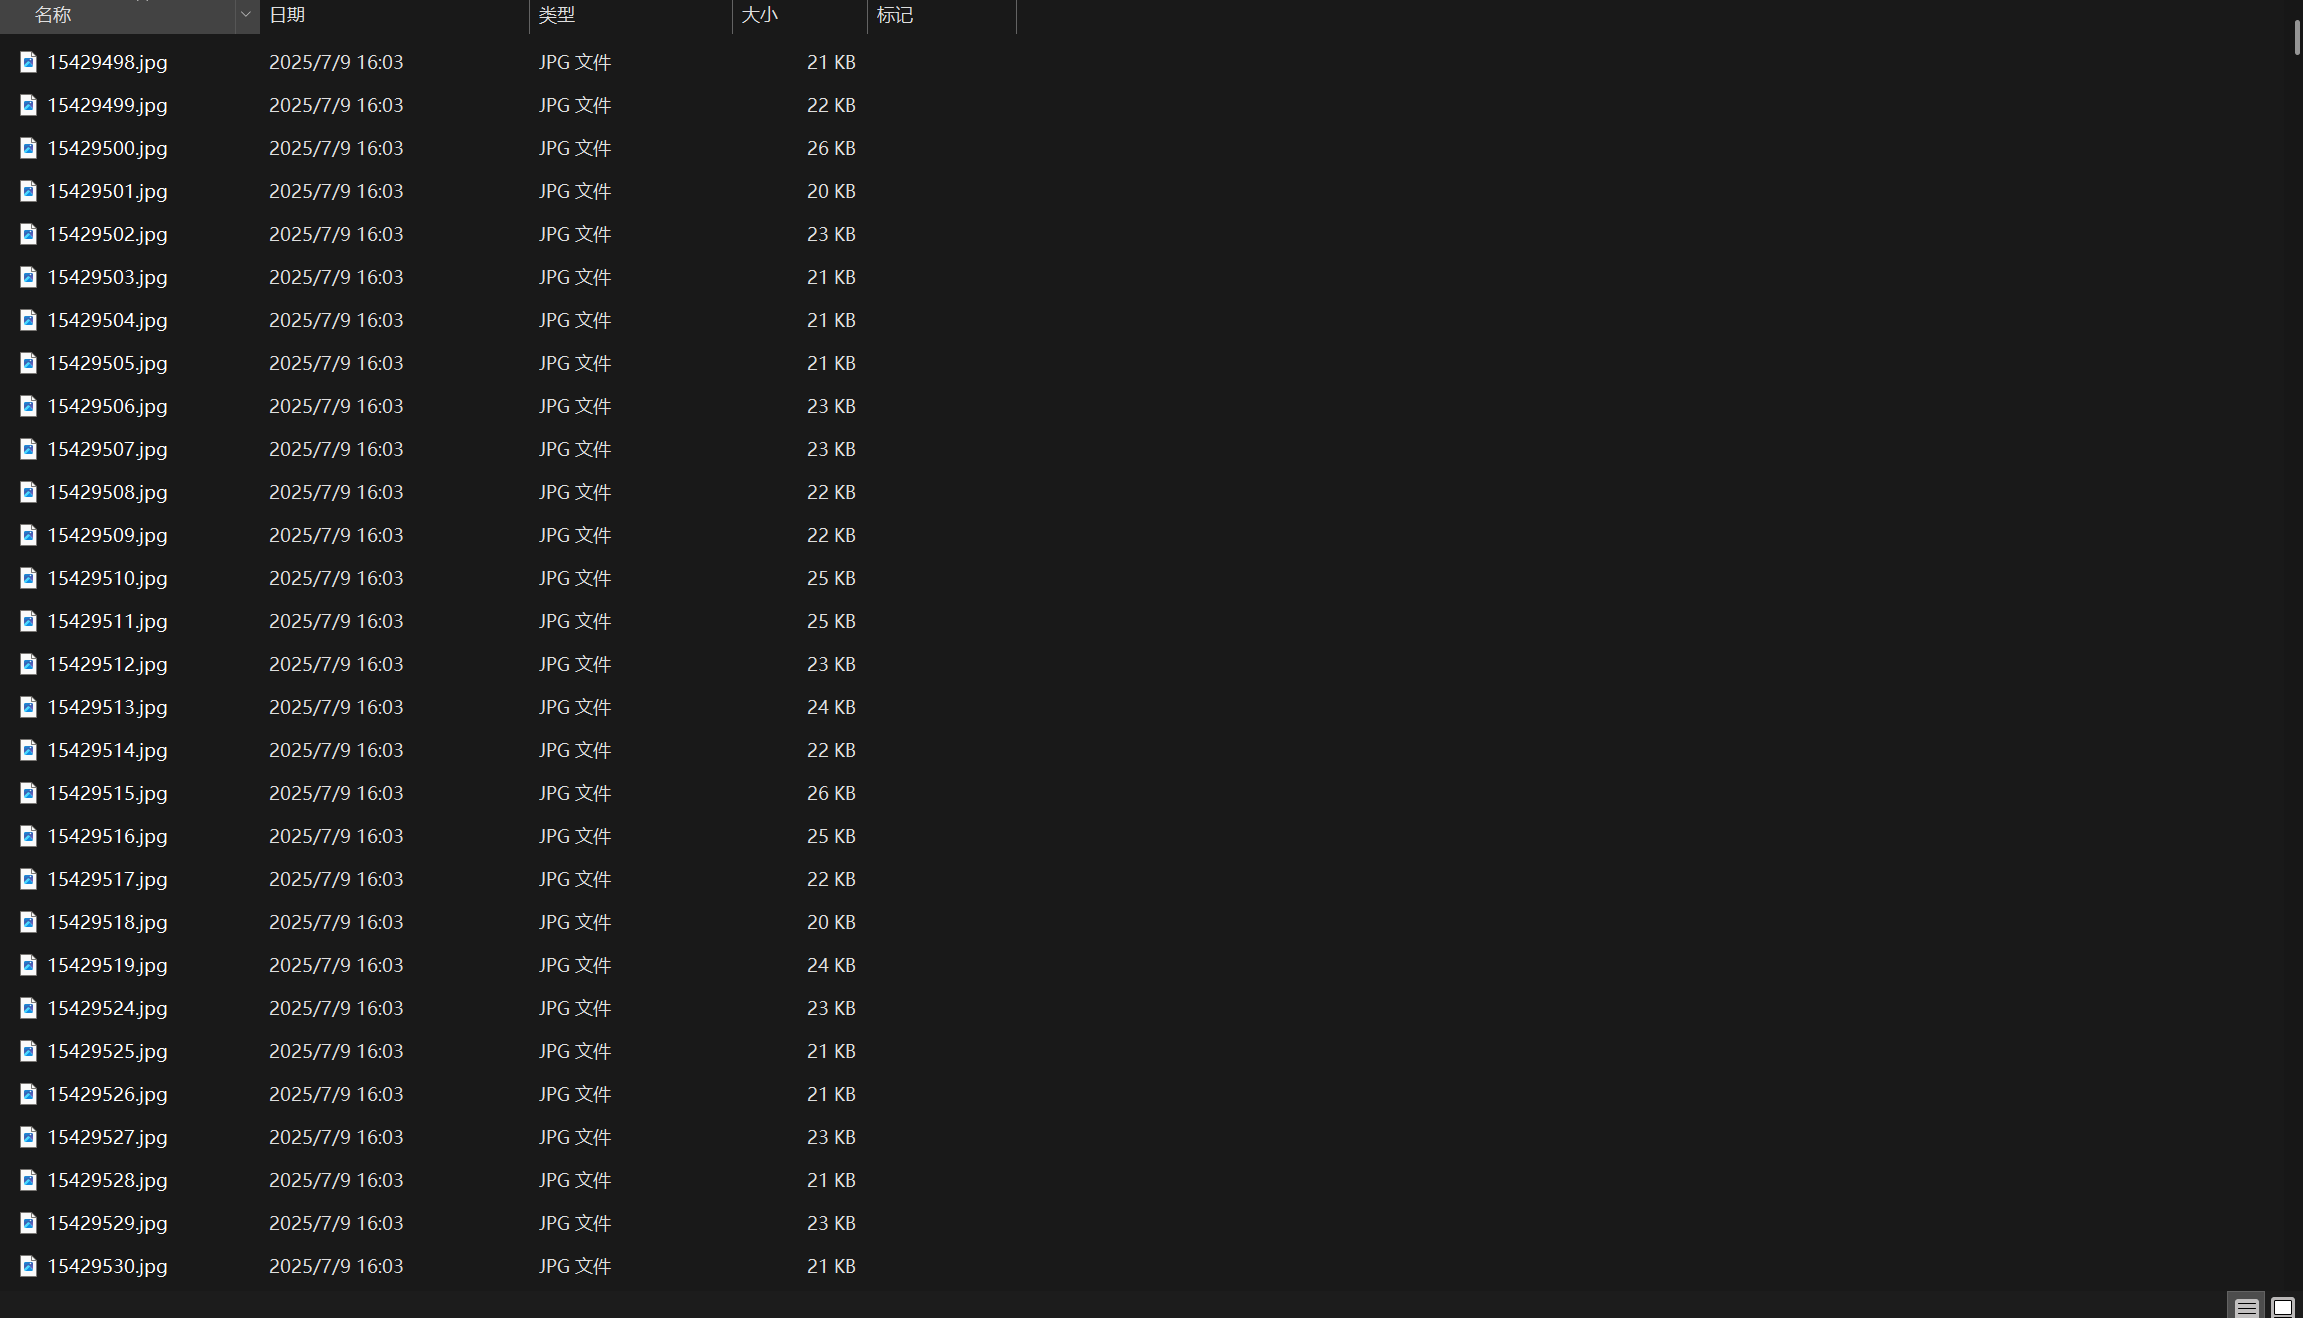The image size is (2303, 1318).
Task: Click the file icon of 15429503.jpg
Action: [29, 277]
